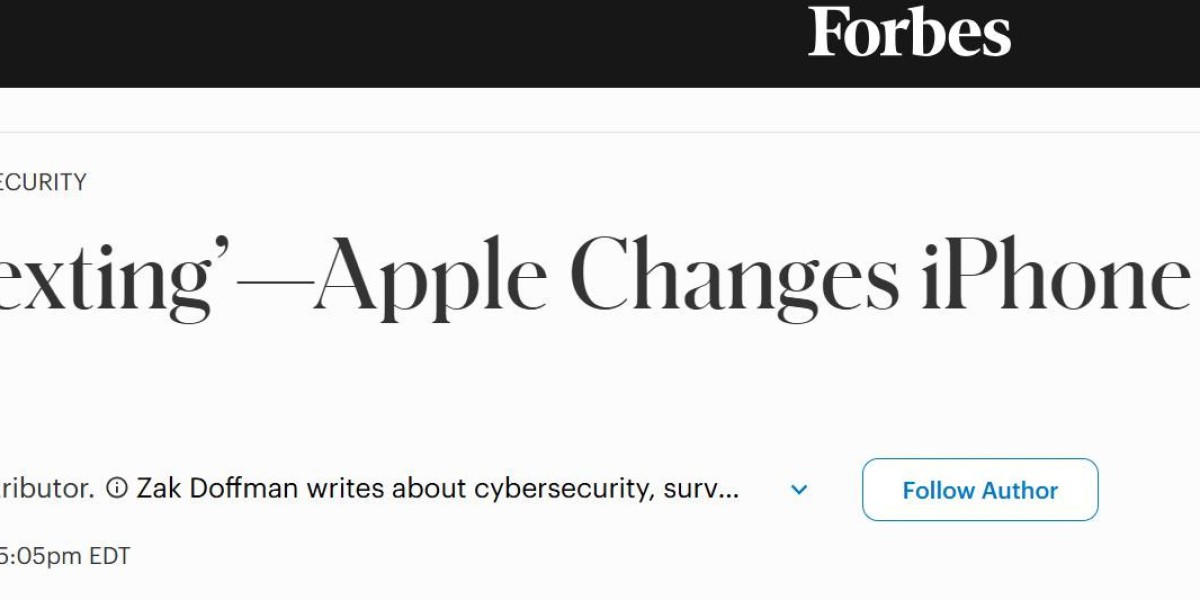Image resolution: width=1200 pixels, height=600 pixels.
Task: Expand the author bio chevron
Action: [798, 490]
